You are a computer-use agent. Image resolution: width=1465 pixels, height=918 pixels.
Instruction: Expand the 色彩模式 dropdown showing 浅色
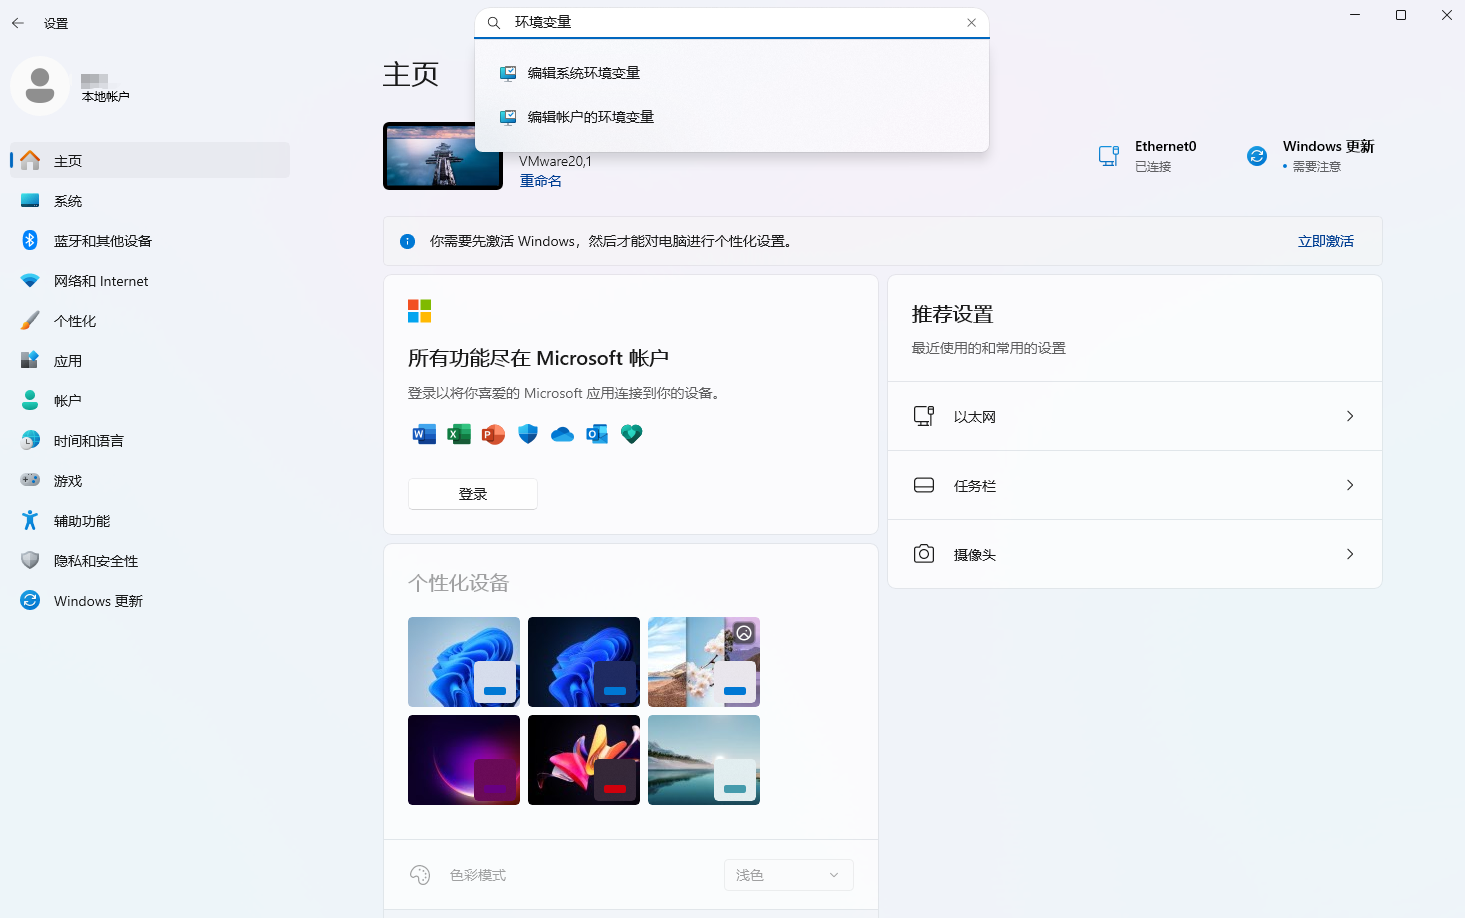(788, 875)
